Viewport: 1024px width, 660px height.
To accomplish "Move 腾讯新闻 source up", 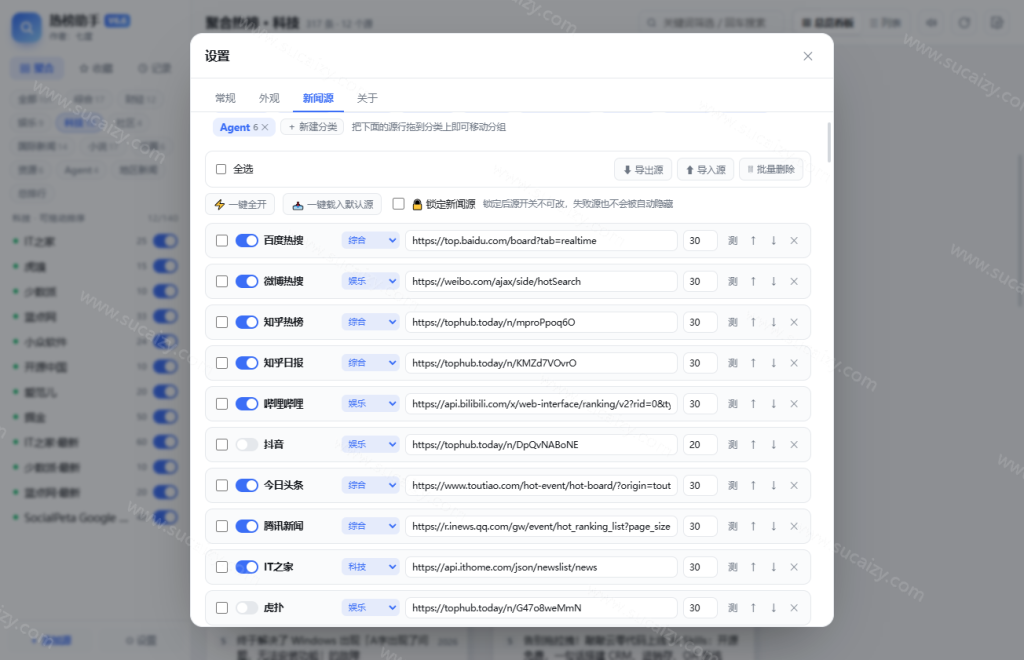I will [x=753, y=526].
